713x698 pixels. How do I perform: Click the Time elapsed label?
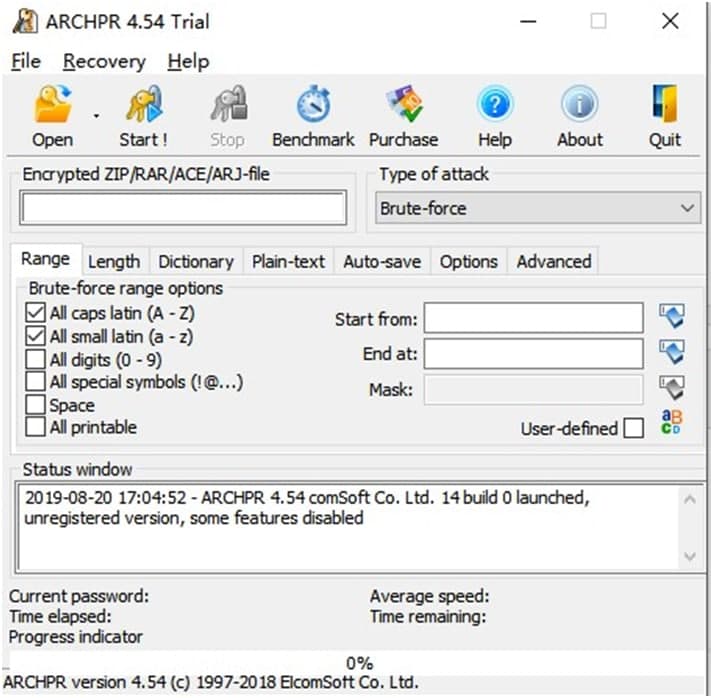tap(60, 617)
